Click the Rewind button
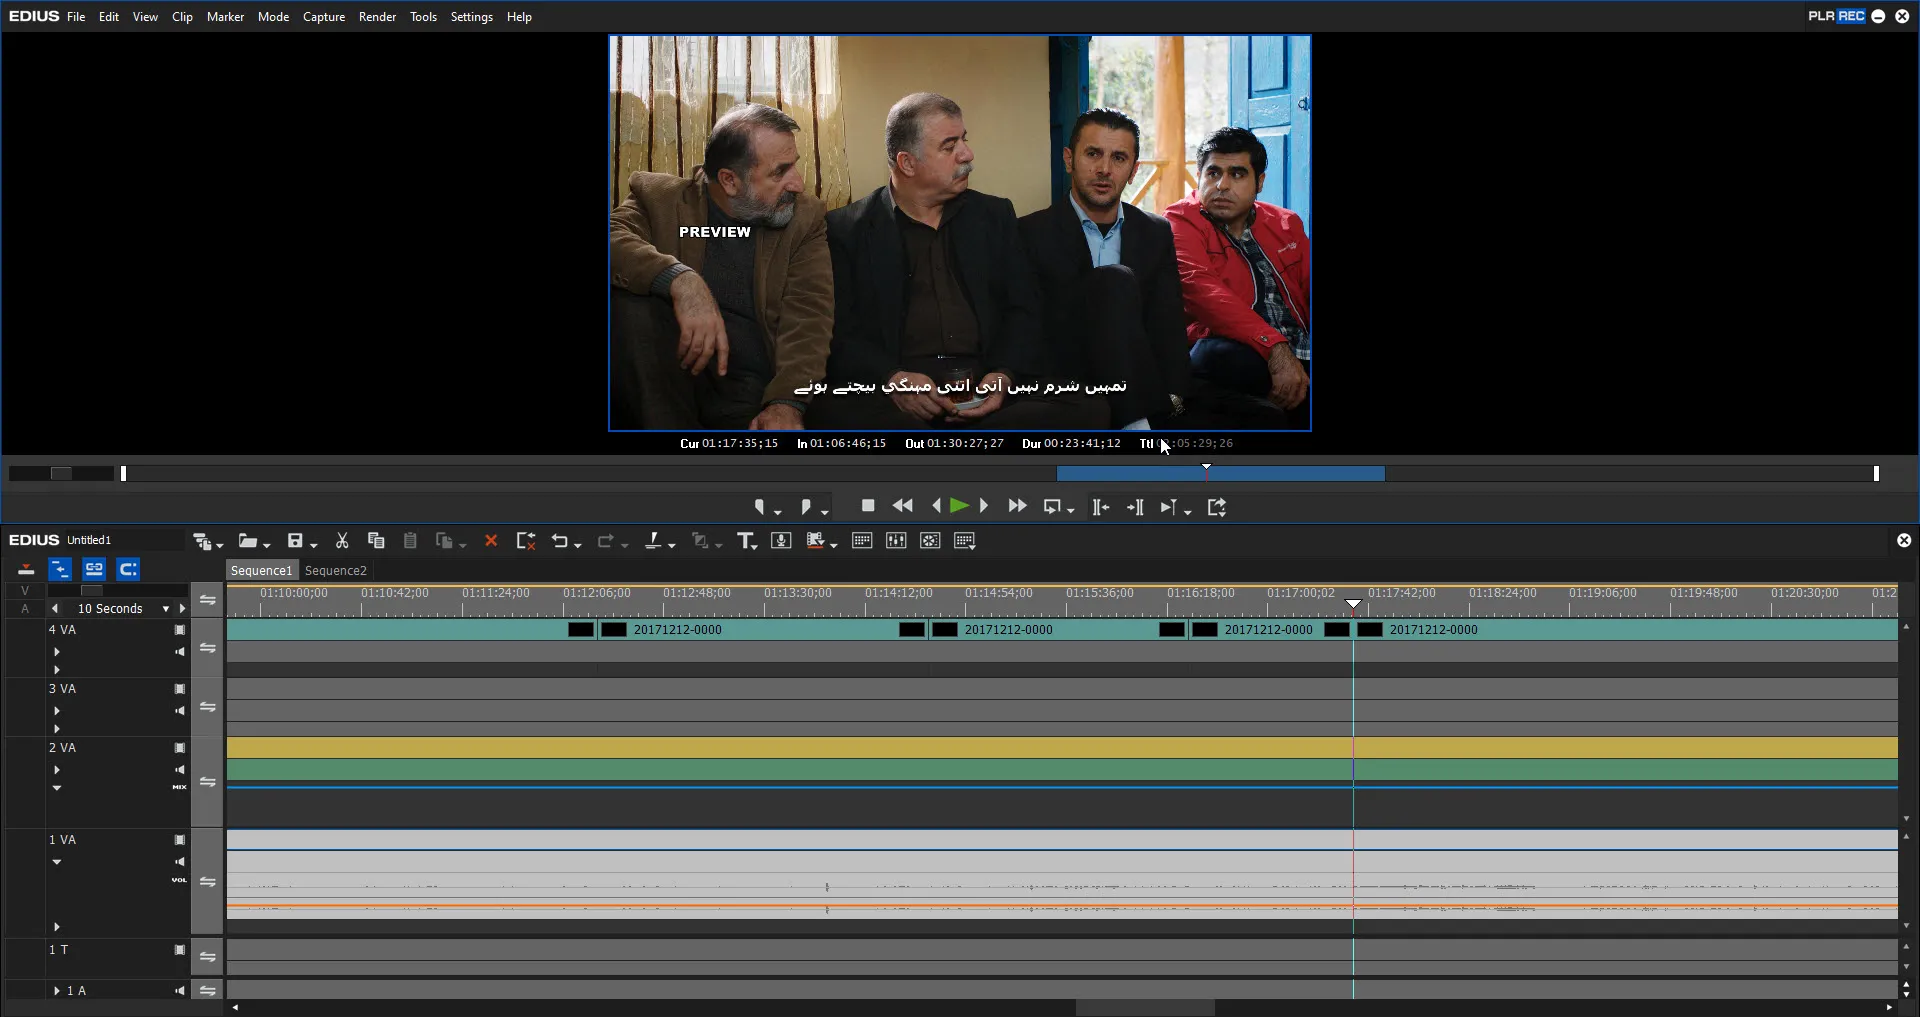Image resolution: width=1920 pixels, height=1017 pixels. [902, 506]
